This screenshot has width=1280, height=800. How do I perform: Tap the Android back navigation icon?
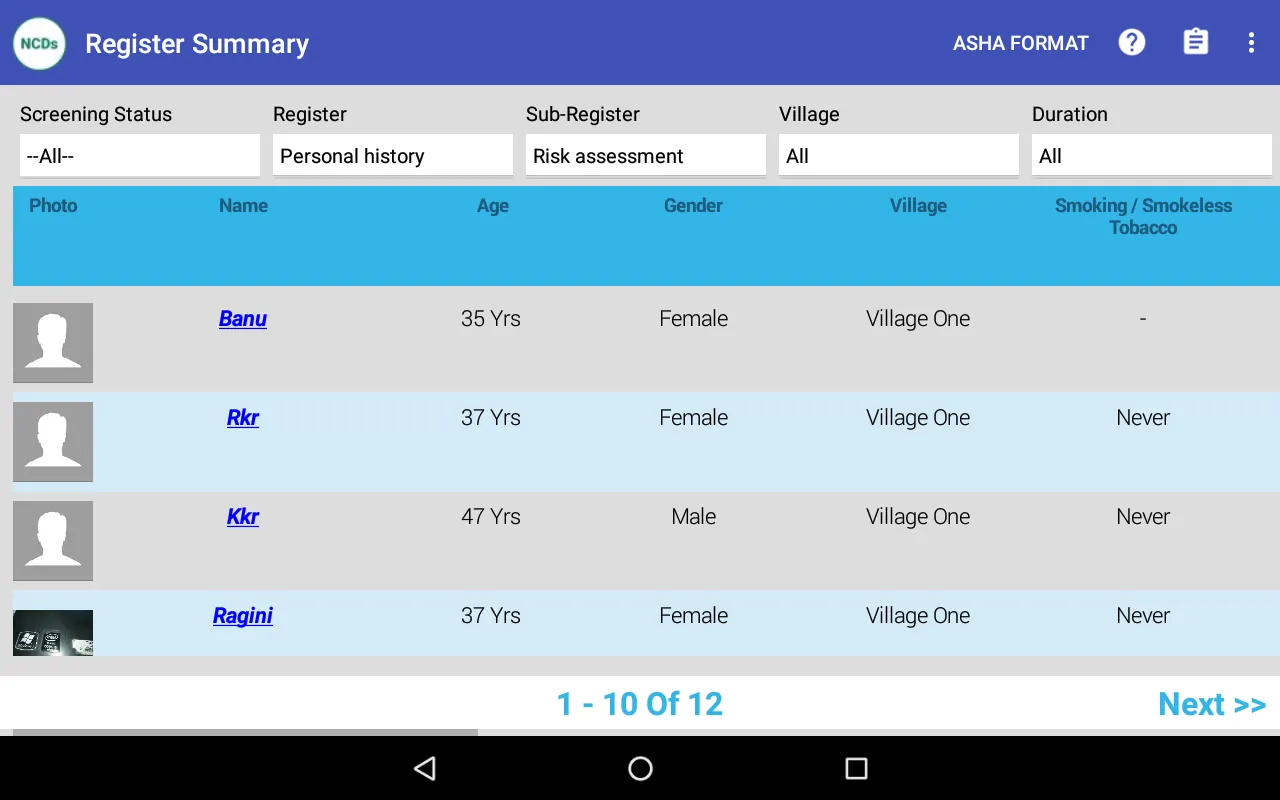coord(424,768)
